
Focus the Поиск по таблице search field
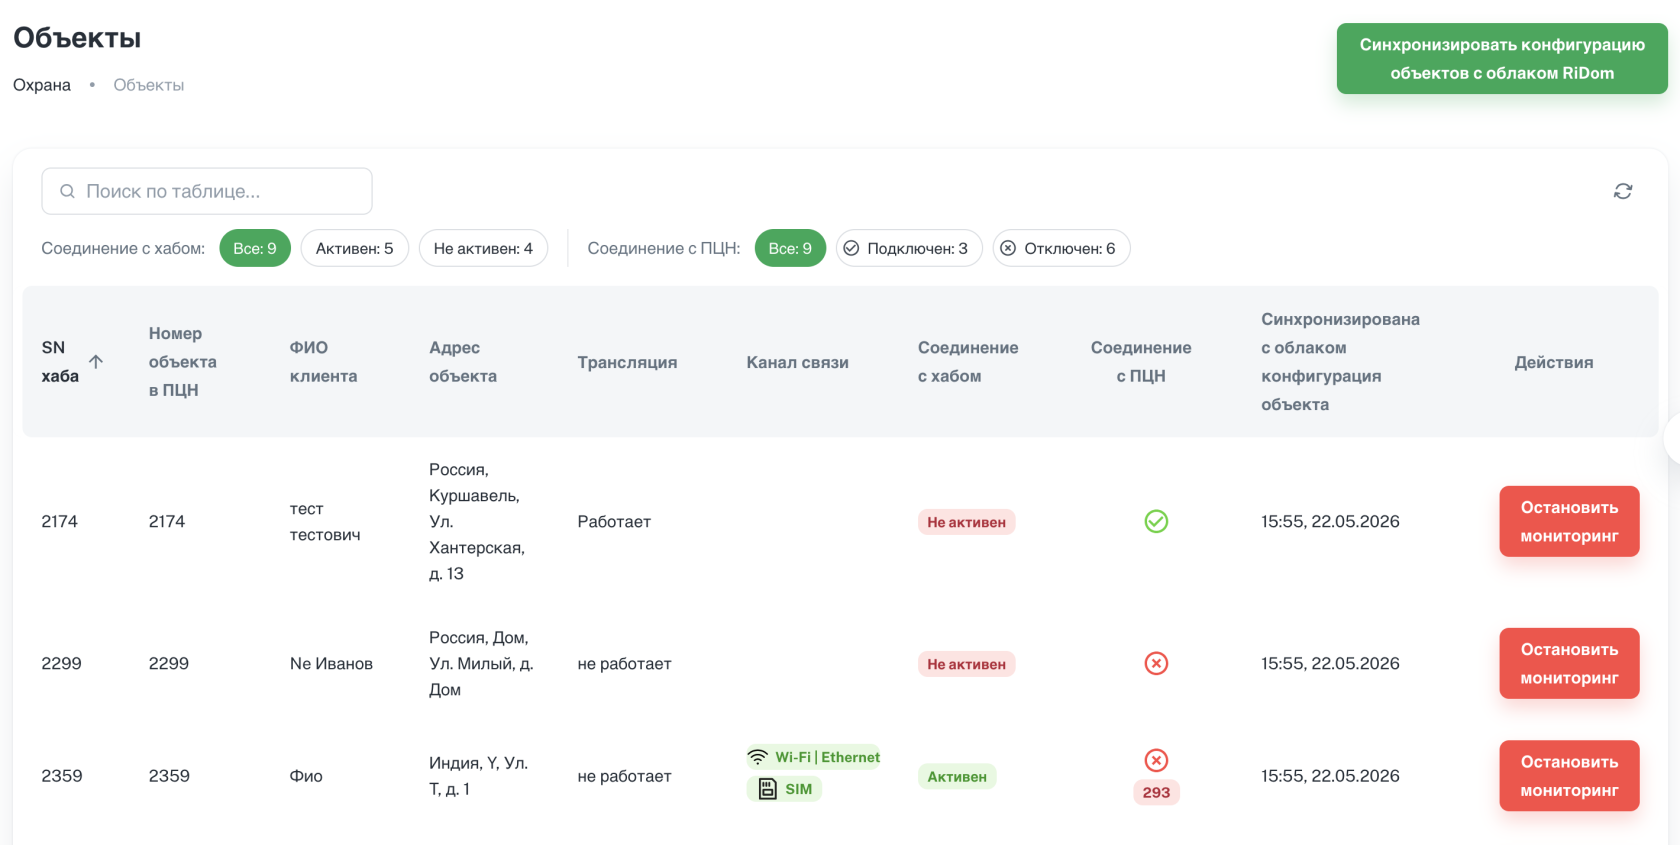point(207,191)
